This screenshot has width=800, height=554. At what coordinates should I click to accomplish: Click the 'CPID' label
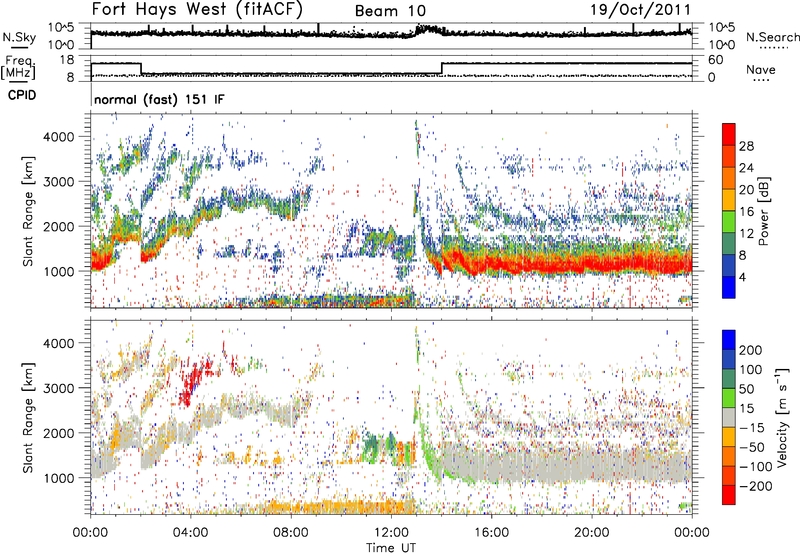22,95
